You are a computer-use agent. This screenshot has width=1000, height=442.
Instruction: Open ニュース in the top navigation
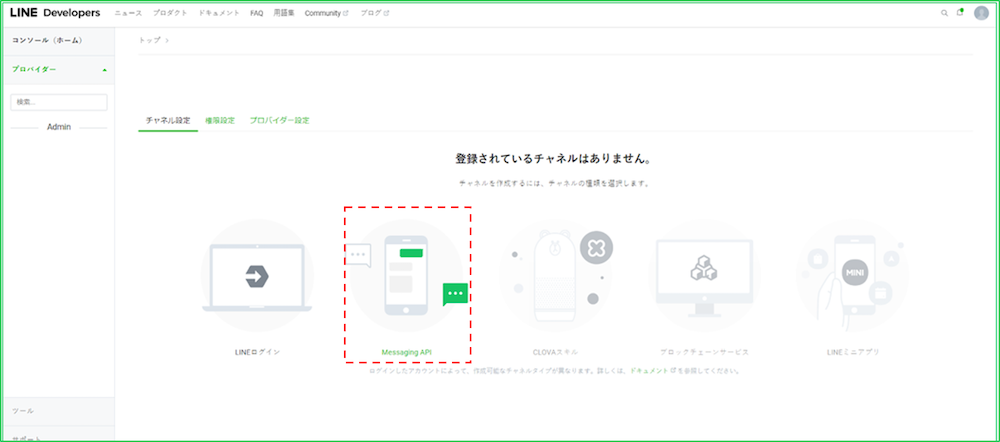[128, 13]
